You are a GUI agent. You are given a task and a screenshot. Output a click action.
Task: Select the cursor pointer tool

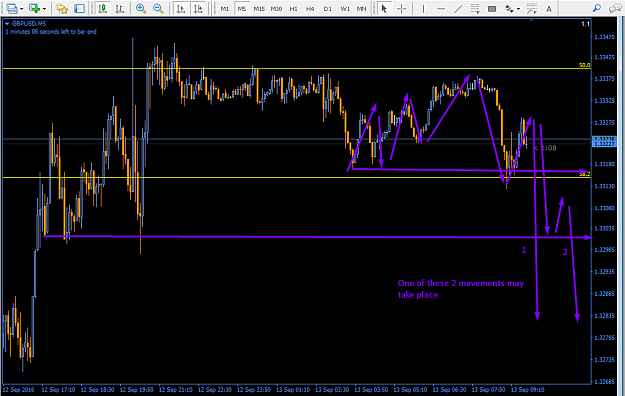[x=384, y=8]
